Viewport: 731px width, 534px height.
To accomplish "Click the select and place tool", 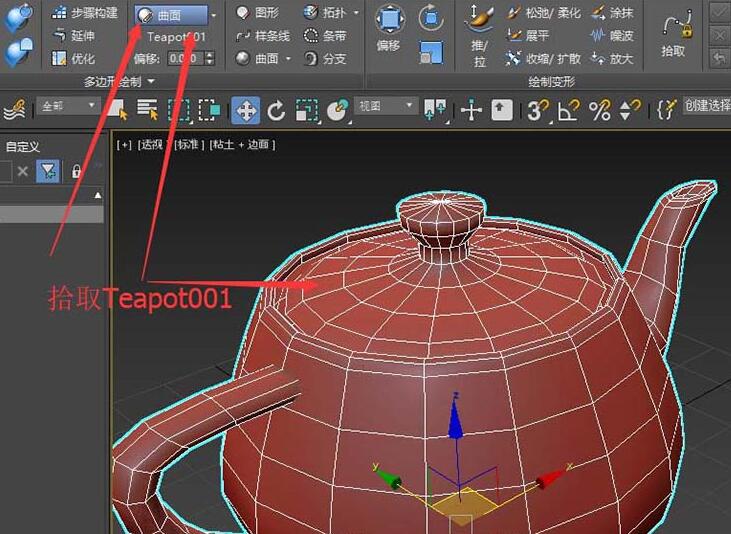I will tap(338, 111).
